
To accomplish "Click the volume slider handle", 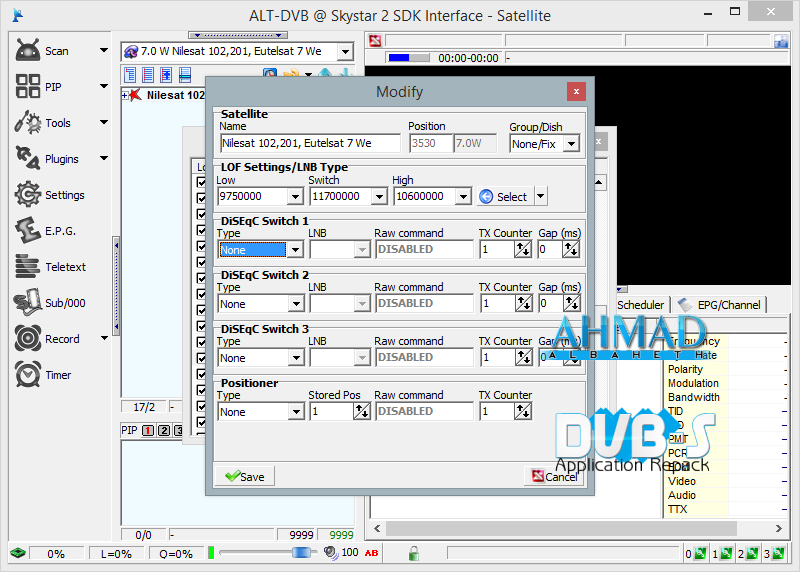I will click(x=302, y=553).
